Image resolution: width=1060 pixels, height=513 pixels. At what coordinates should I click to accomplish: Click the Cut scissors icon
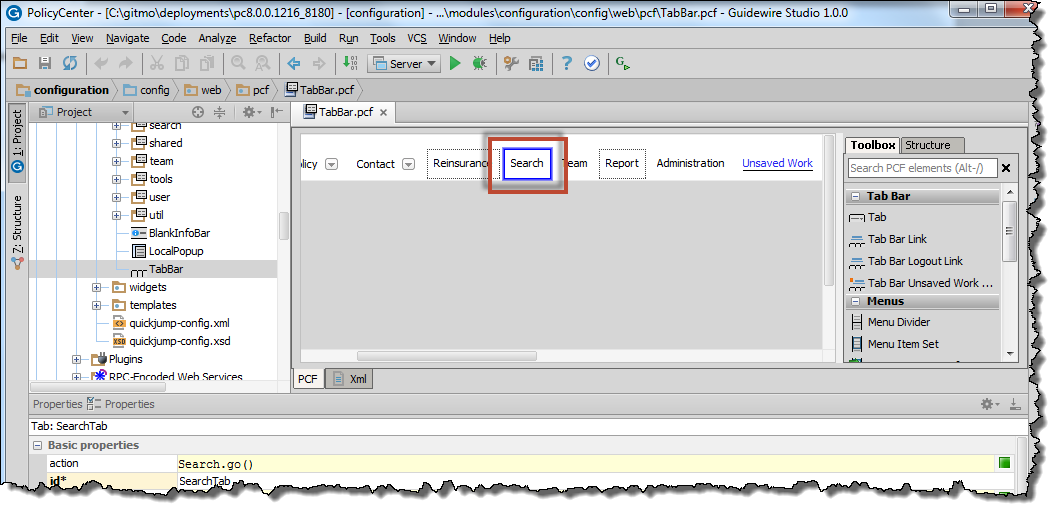[x=157, y=64]
